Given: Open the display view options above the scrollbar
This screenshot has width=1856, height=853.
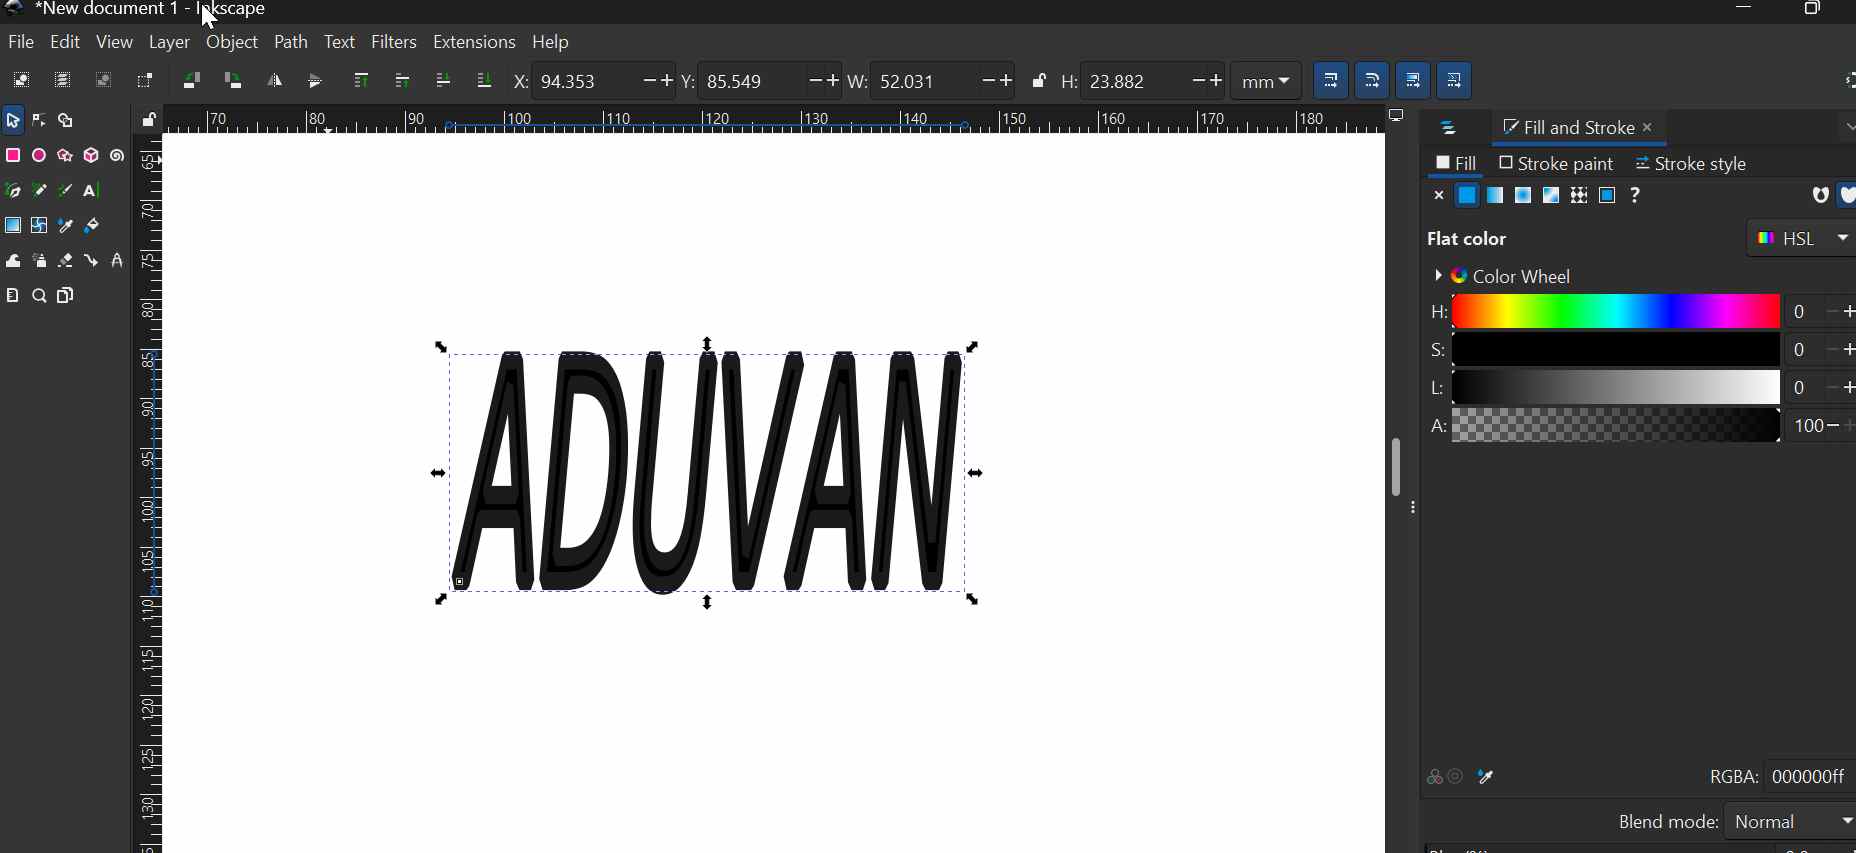Looking at the screenshot, I should 1397,117.
